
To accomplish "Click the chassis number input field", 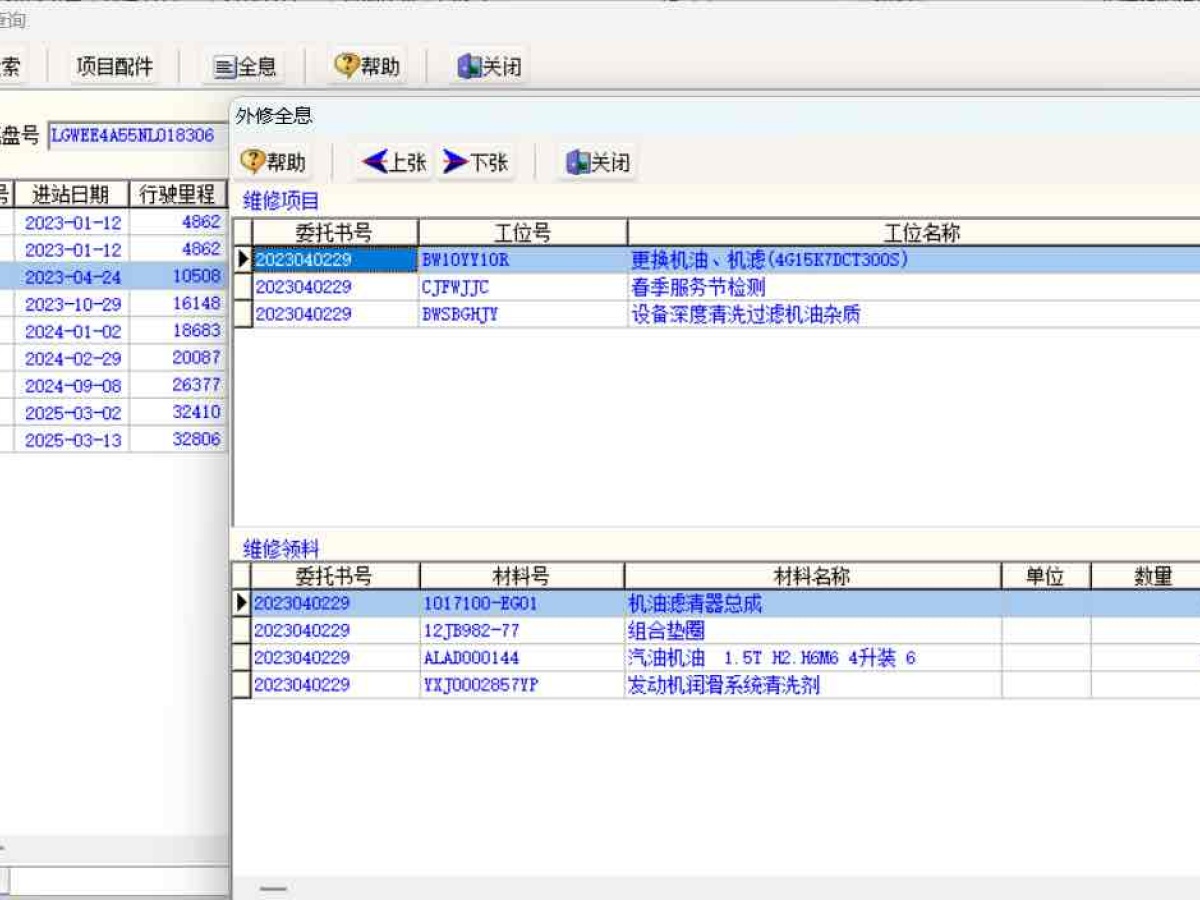I will (x=136, y=135).
